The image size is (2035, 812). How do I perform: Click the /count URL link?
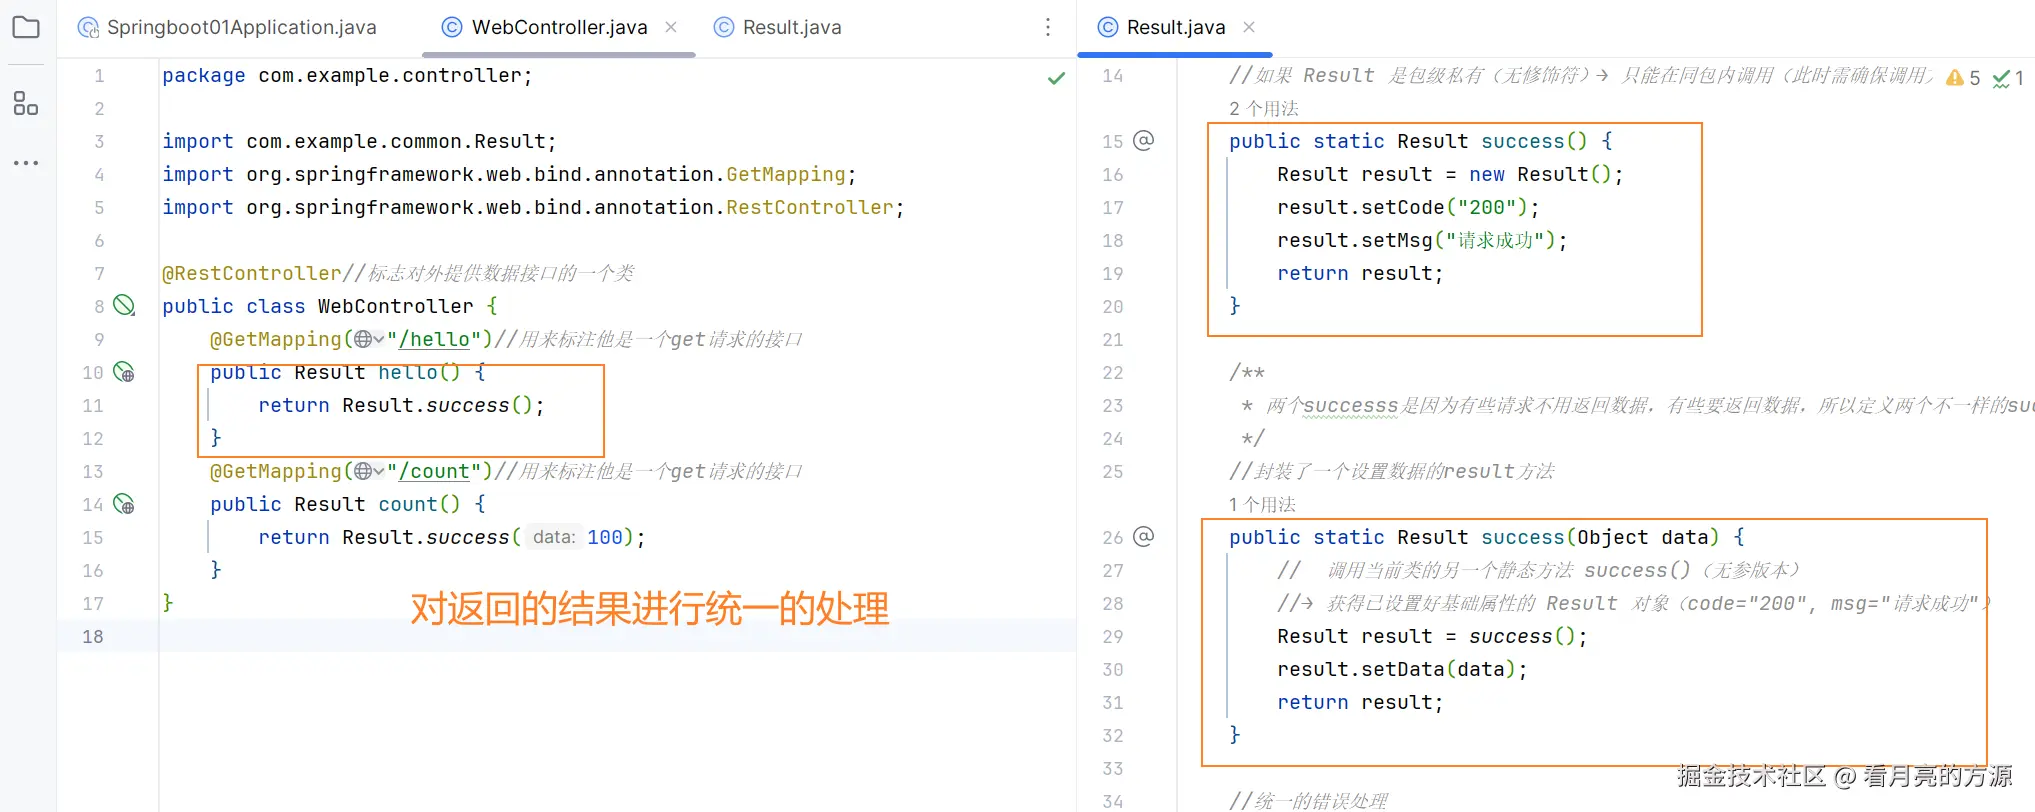tap(434, 471)
